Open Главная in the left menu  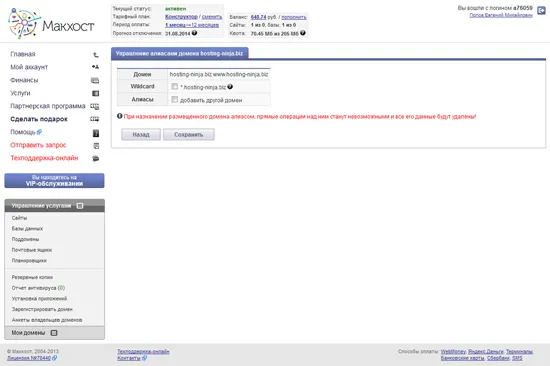click(23, 54)
